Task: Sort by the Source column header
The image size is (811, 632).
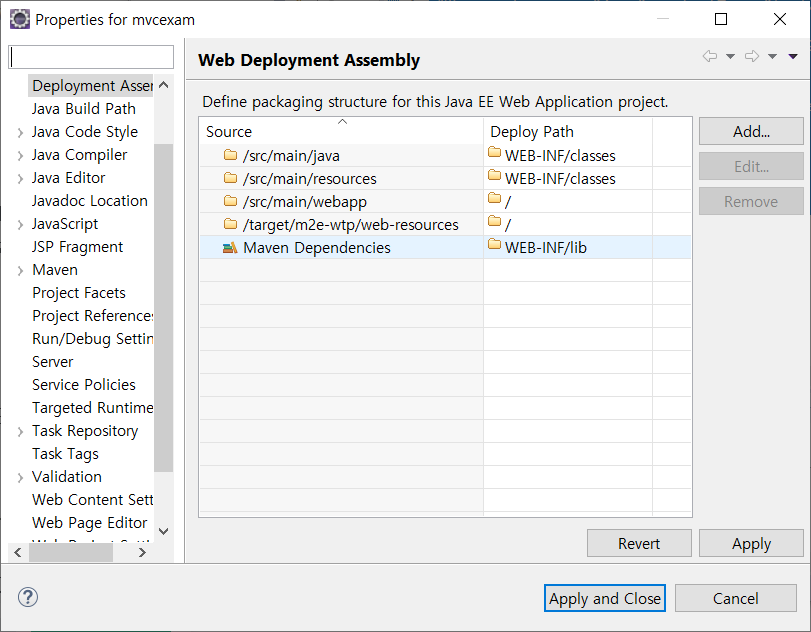Action: [340, 132]
